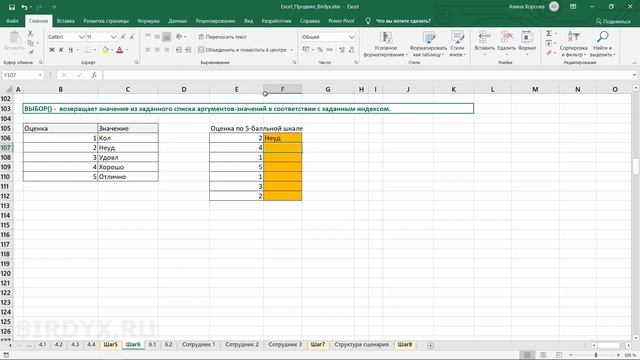The width and height of the screenshot is (640, 360).
Task: Toggle bottom vertical alignment
Action: coord(167,37)
